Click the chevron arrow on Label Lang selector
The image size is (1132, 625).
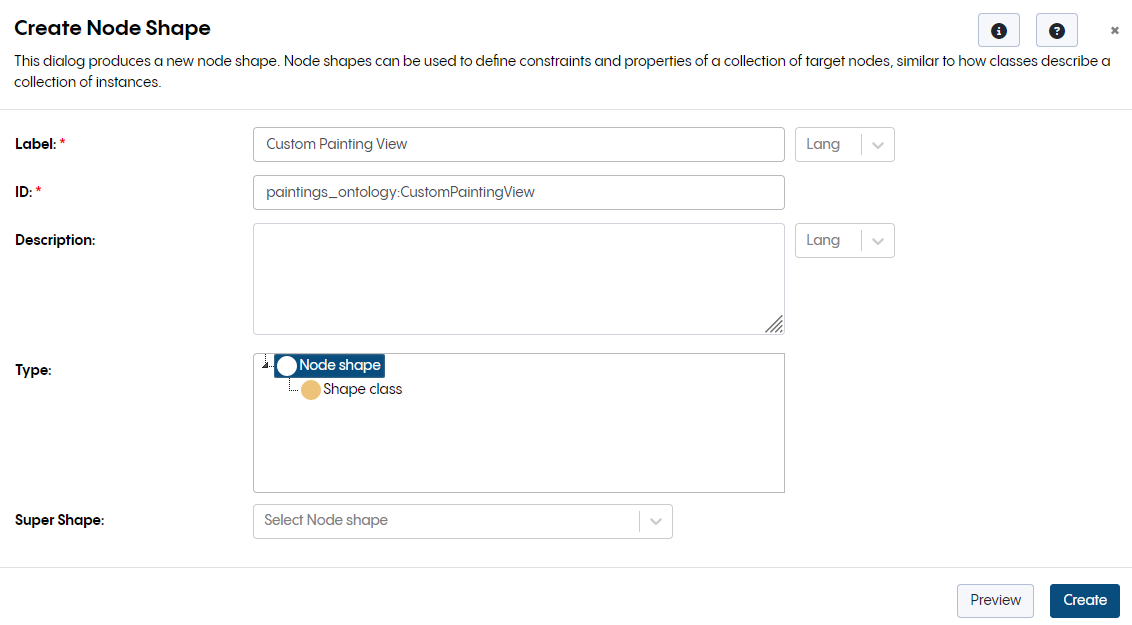pyautogui.click(x=877, y=144)
